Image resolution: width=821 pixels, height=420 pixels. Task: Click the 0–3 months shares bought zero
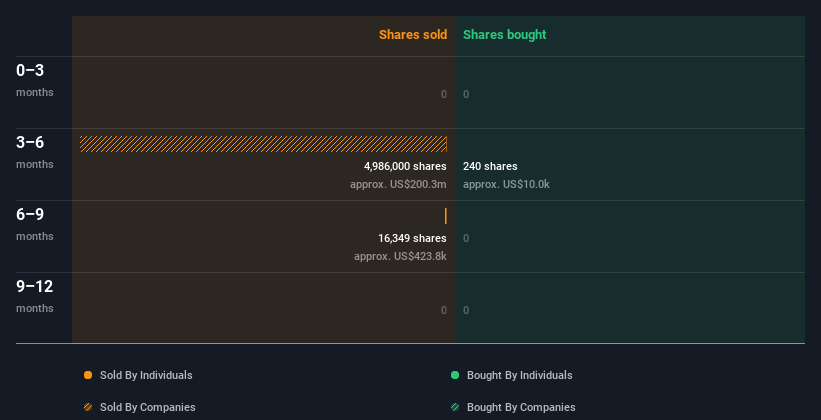point(466,94)
